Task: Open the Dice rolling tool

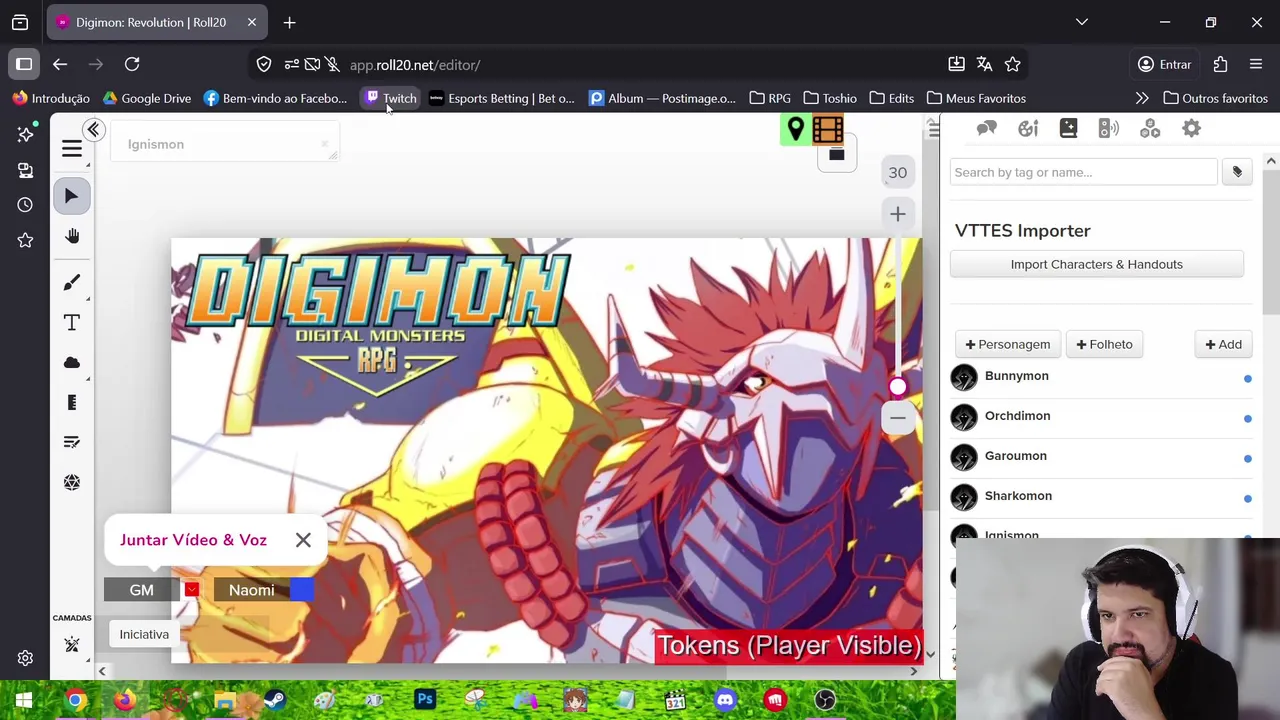Action: point(71,483)
